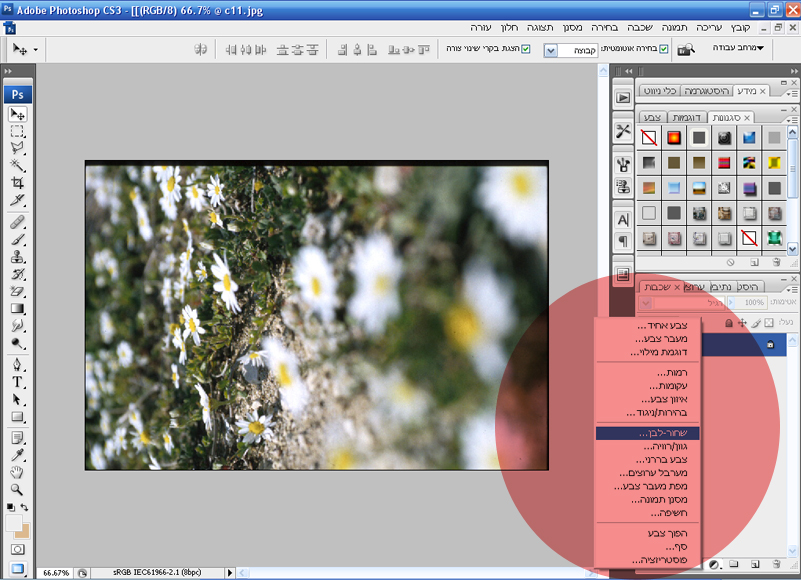801x580 pixels.
Task: Select the Path Selection arrow tool
Action: [17, 399]
